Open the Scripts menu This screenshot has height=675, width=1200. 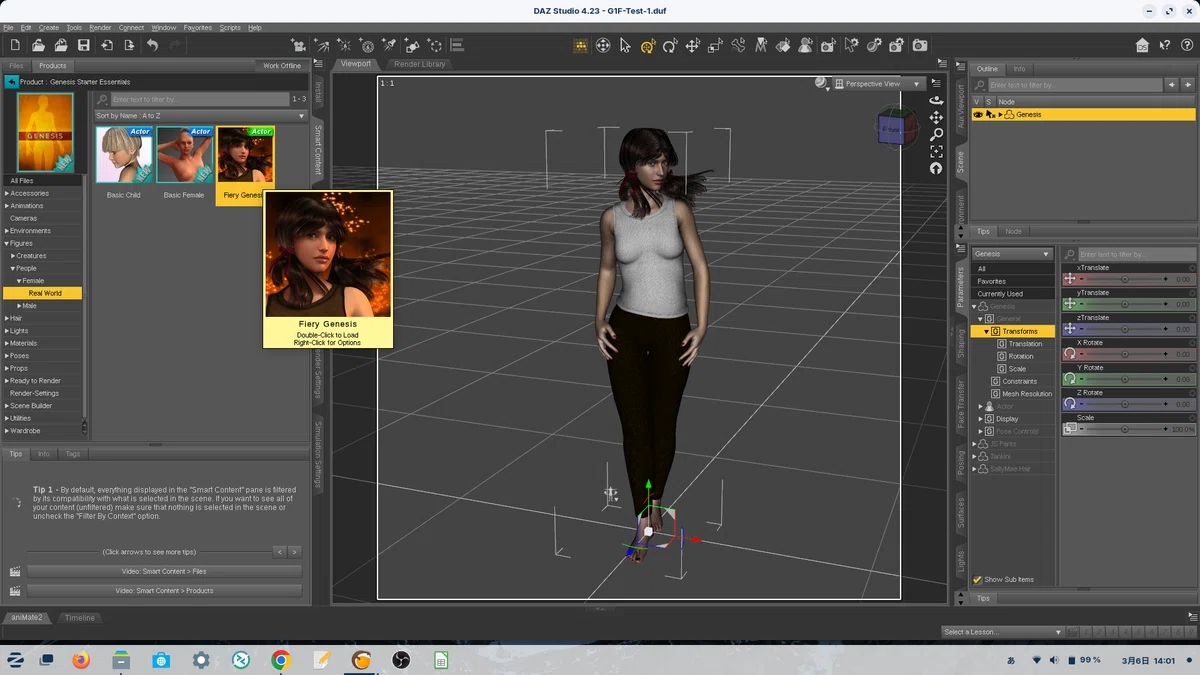point(230,27)
